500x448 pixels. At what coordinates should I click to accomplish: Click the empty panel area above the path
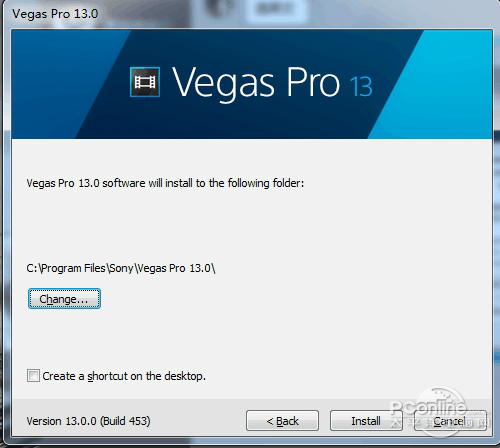tap(252, 227)
